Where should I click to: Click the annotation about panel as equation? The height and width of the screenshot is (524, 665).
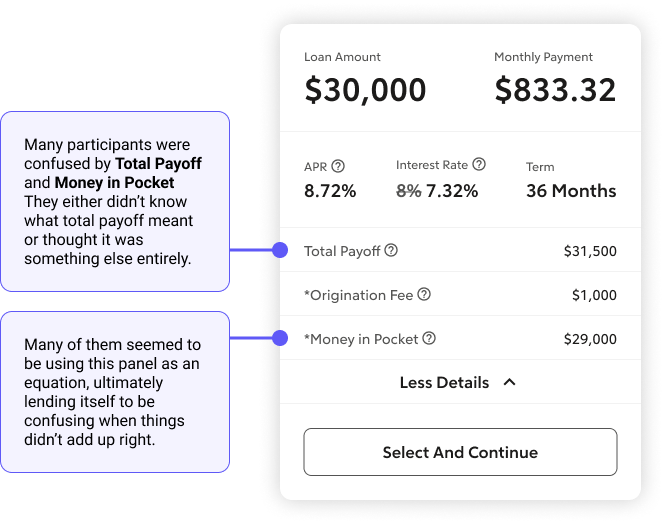point(115,392)
